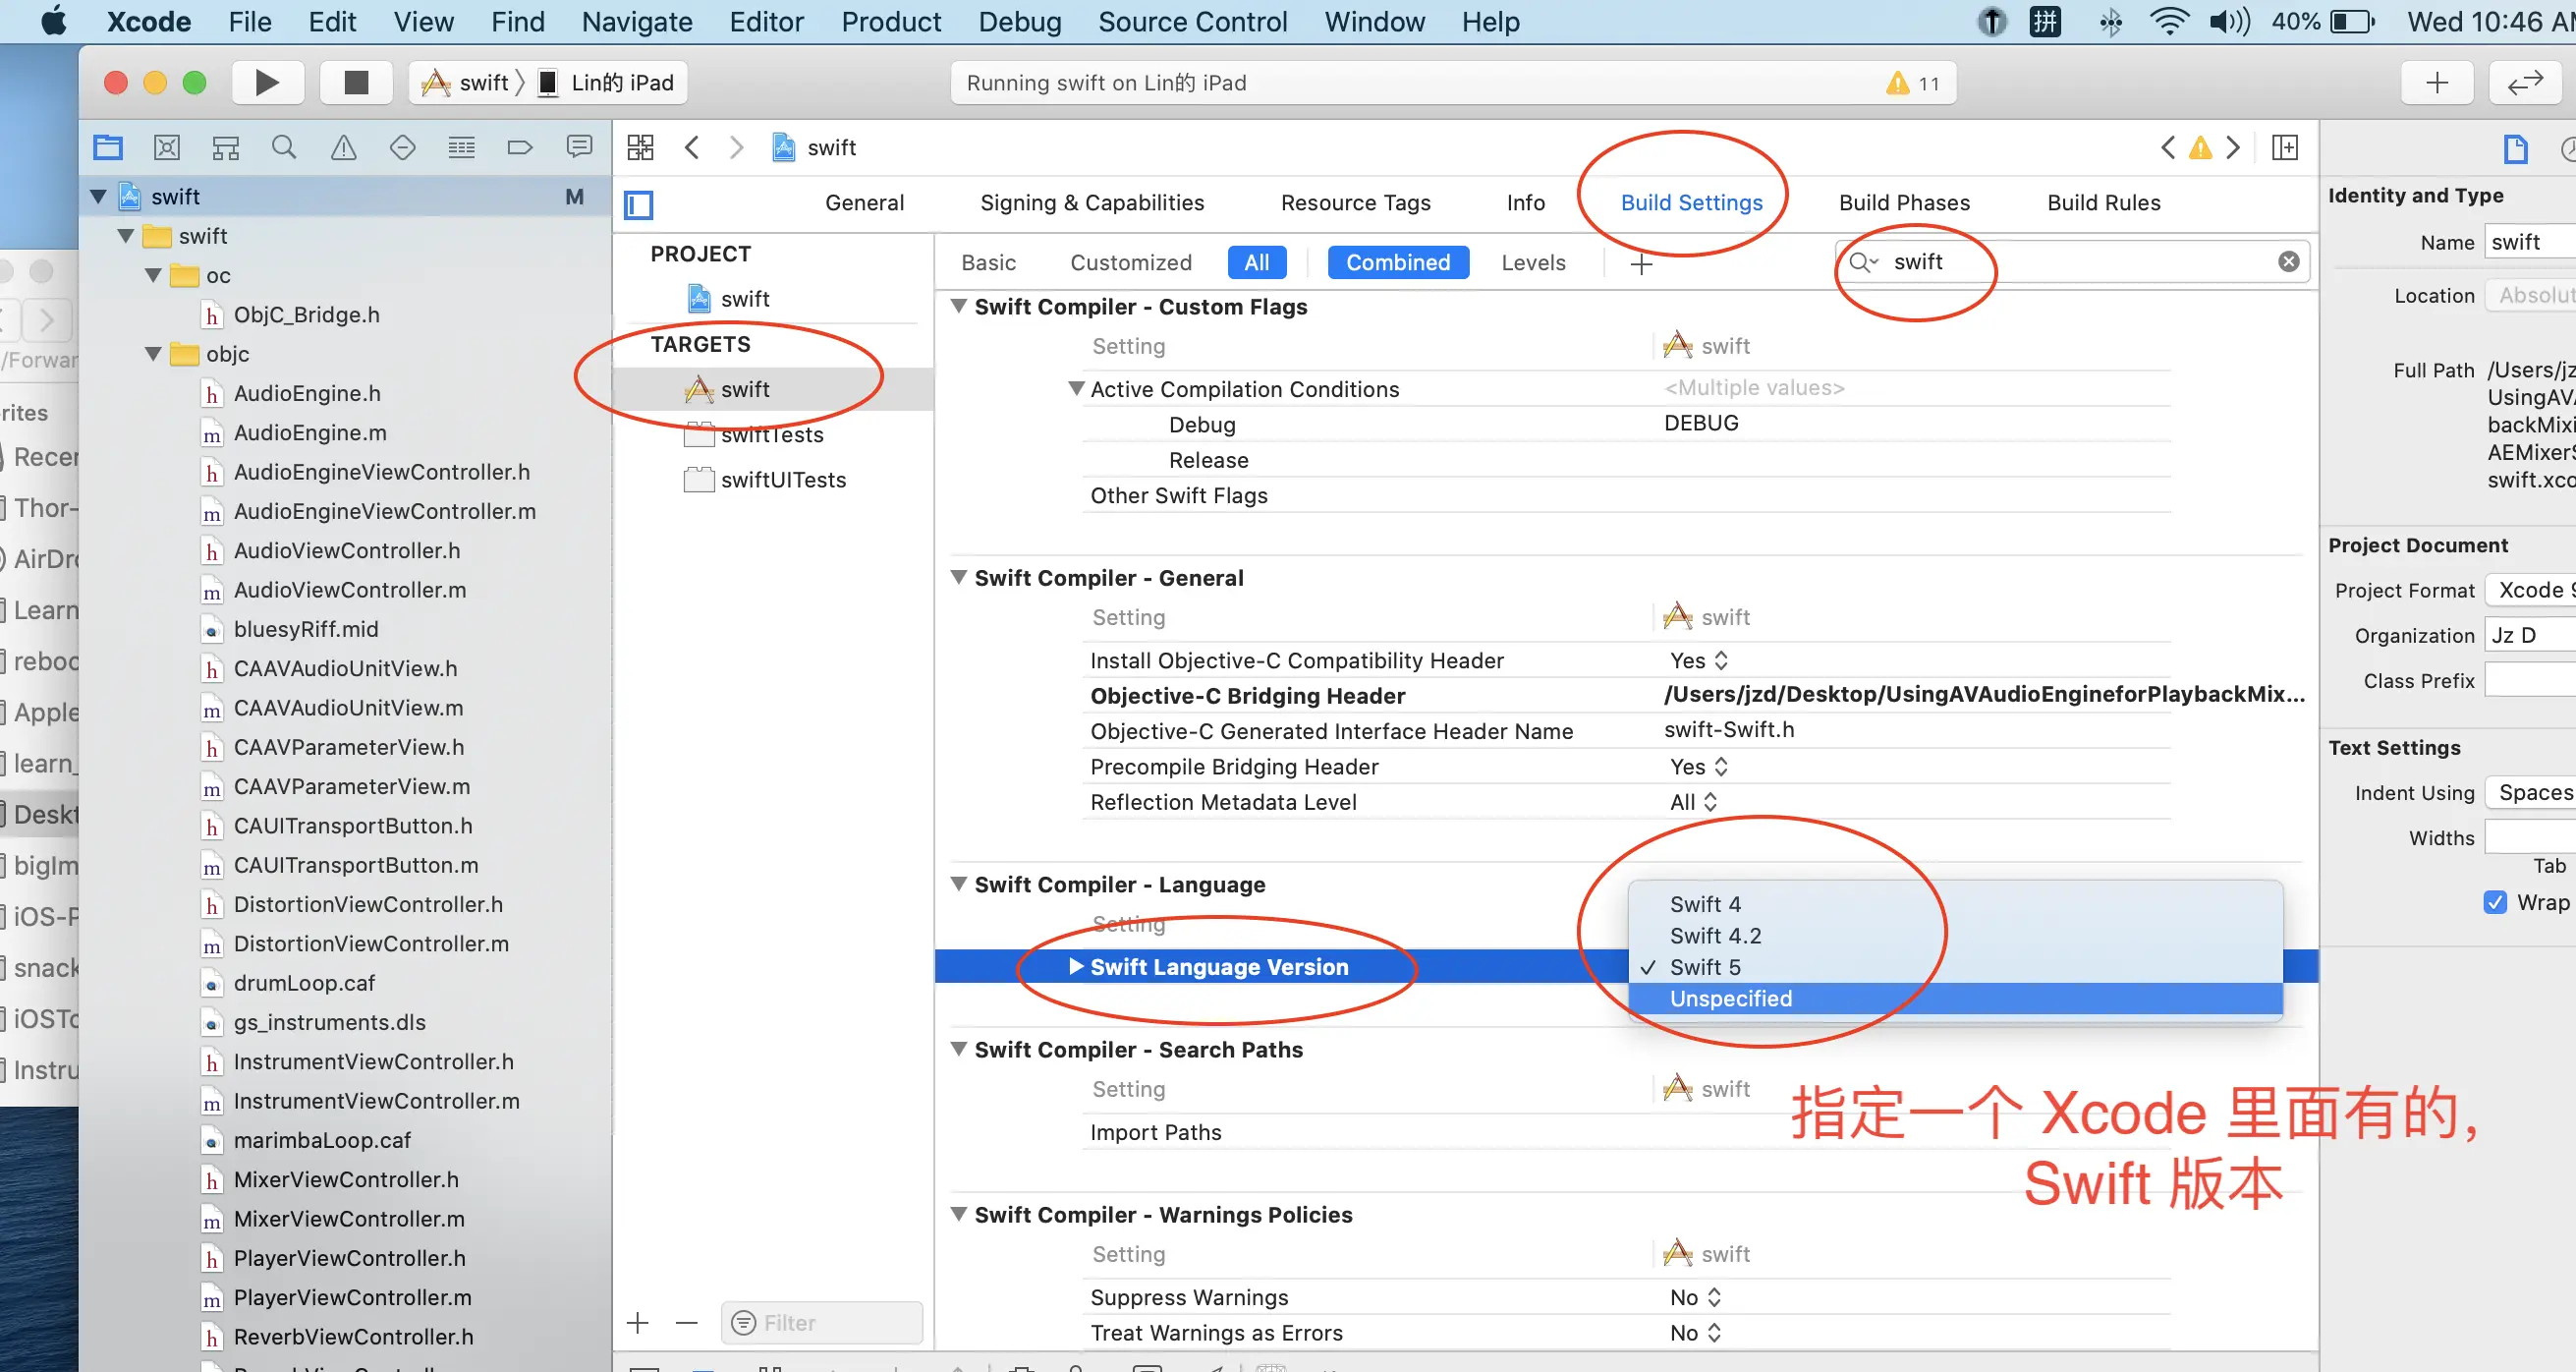This screenshot has width=2576, height=1372.
Task: Select the swiftUITests target
Action: [x=782, y=480]
